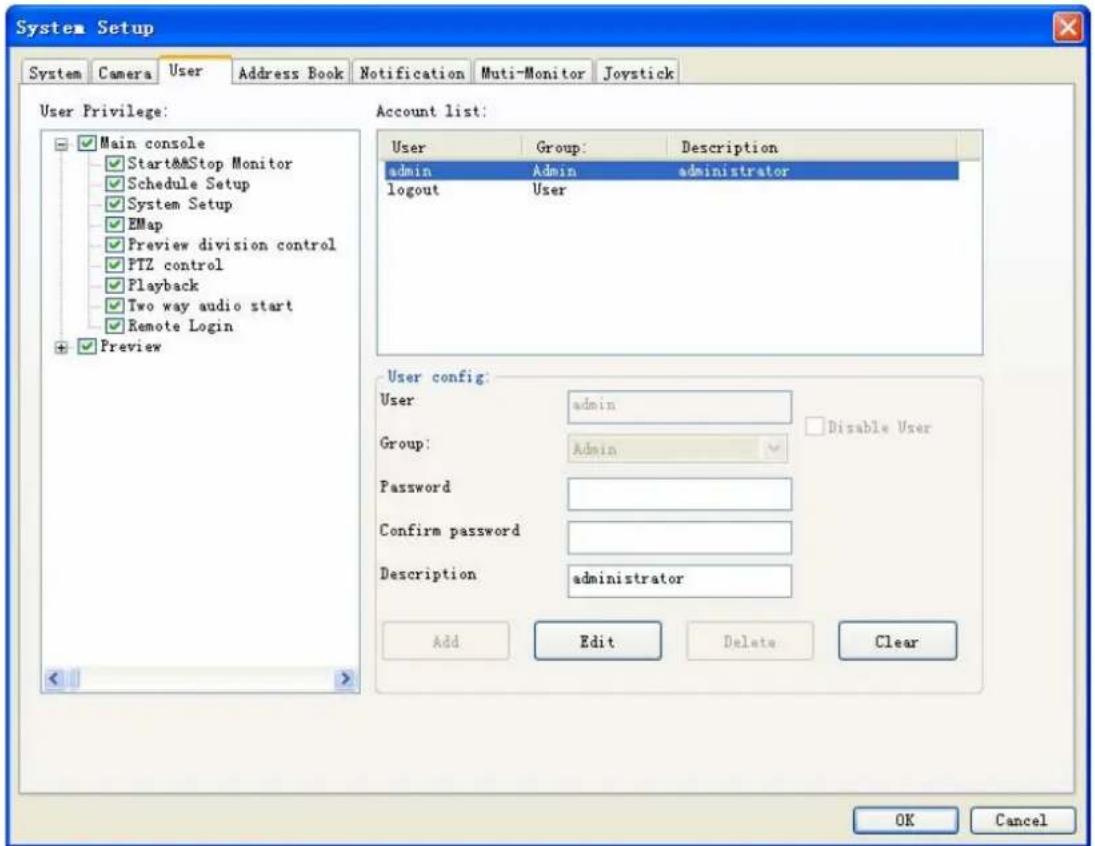The height and width of the screenshot is (846, 1095).
Task: Close the System Setup dialog
Action: (1068, 28)
